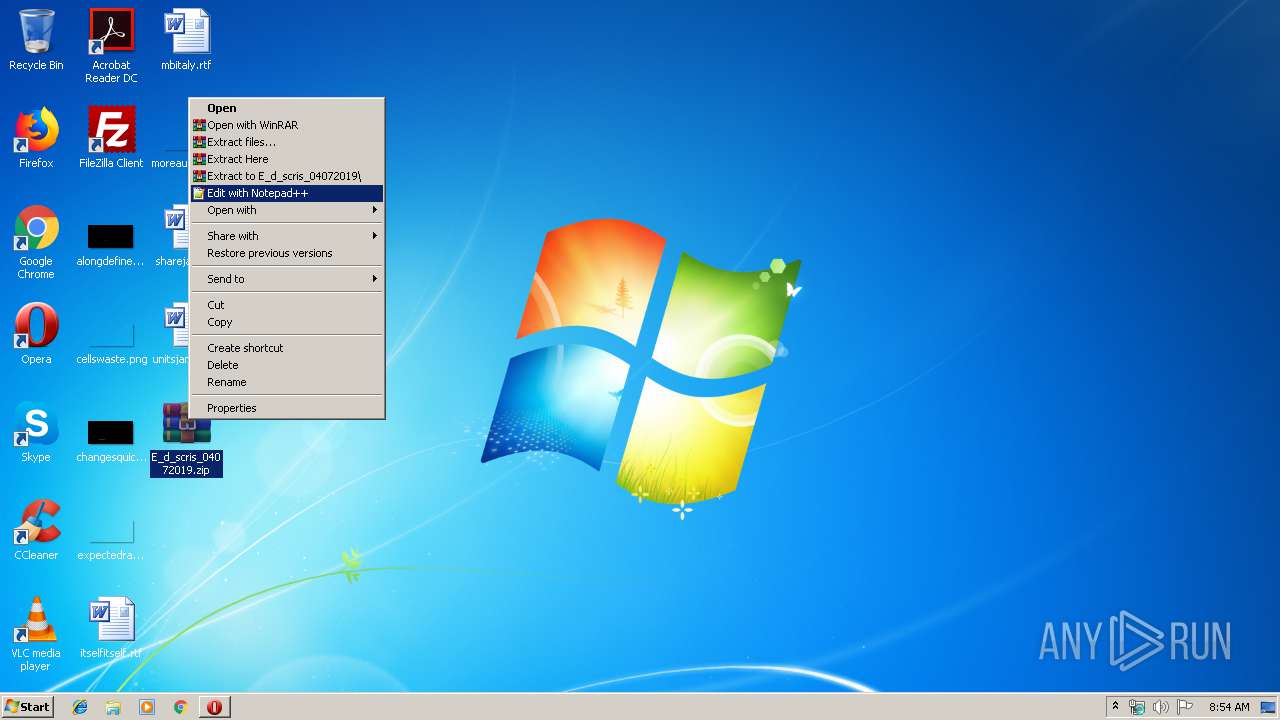
Task: Choose Open with WinRAR
Action: (x=287, y=125)
